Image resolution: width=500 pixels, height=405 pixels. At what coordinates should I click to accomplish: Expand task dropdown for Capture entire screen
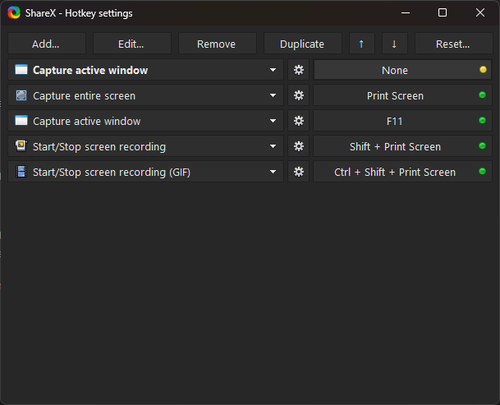coord(273,96)
